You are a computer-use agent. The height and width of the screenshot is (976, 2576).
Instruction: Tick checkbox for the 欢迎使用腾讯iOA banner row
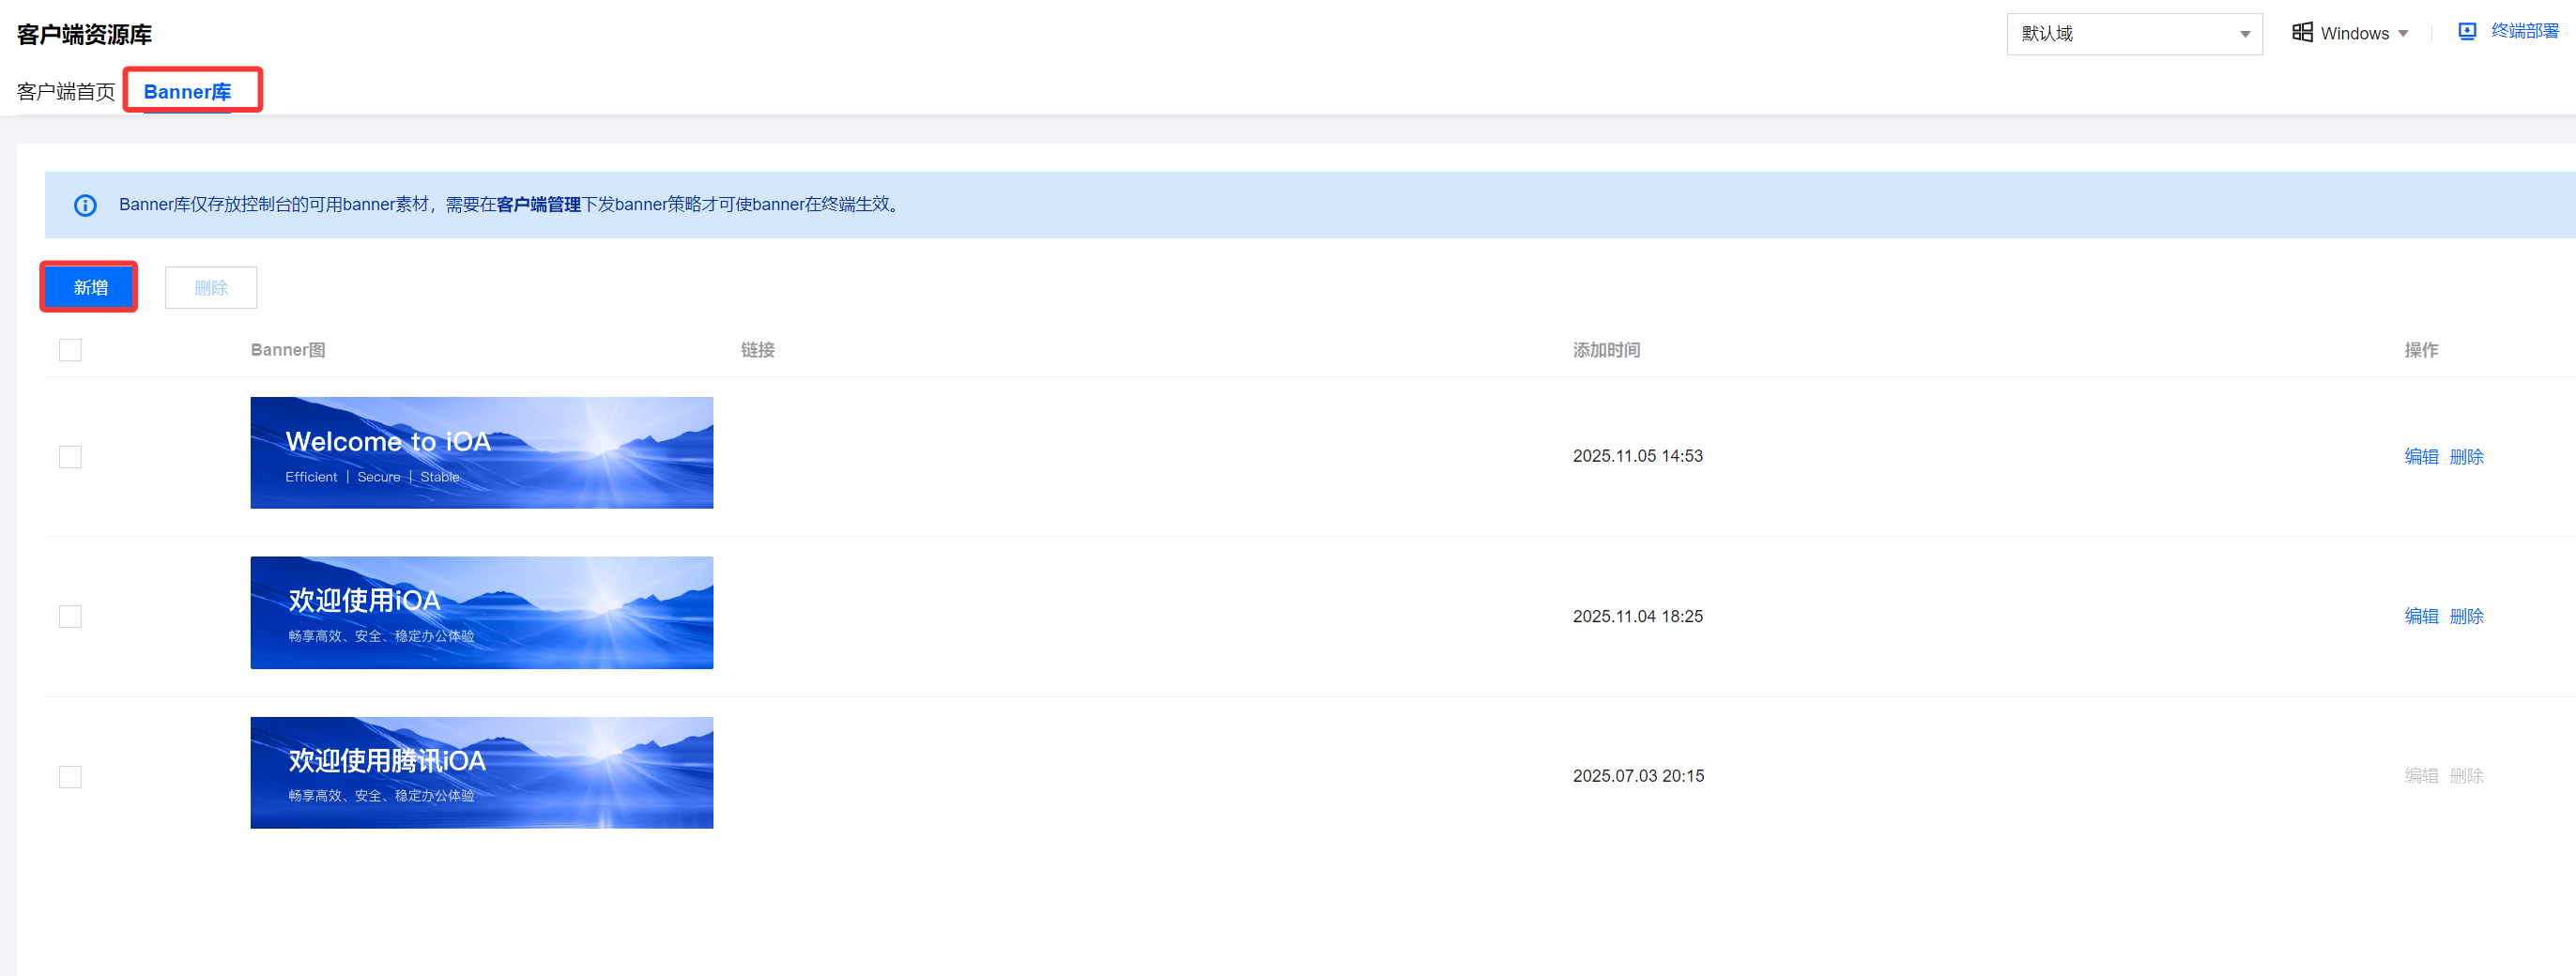tap(70, 776)
